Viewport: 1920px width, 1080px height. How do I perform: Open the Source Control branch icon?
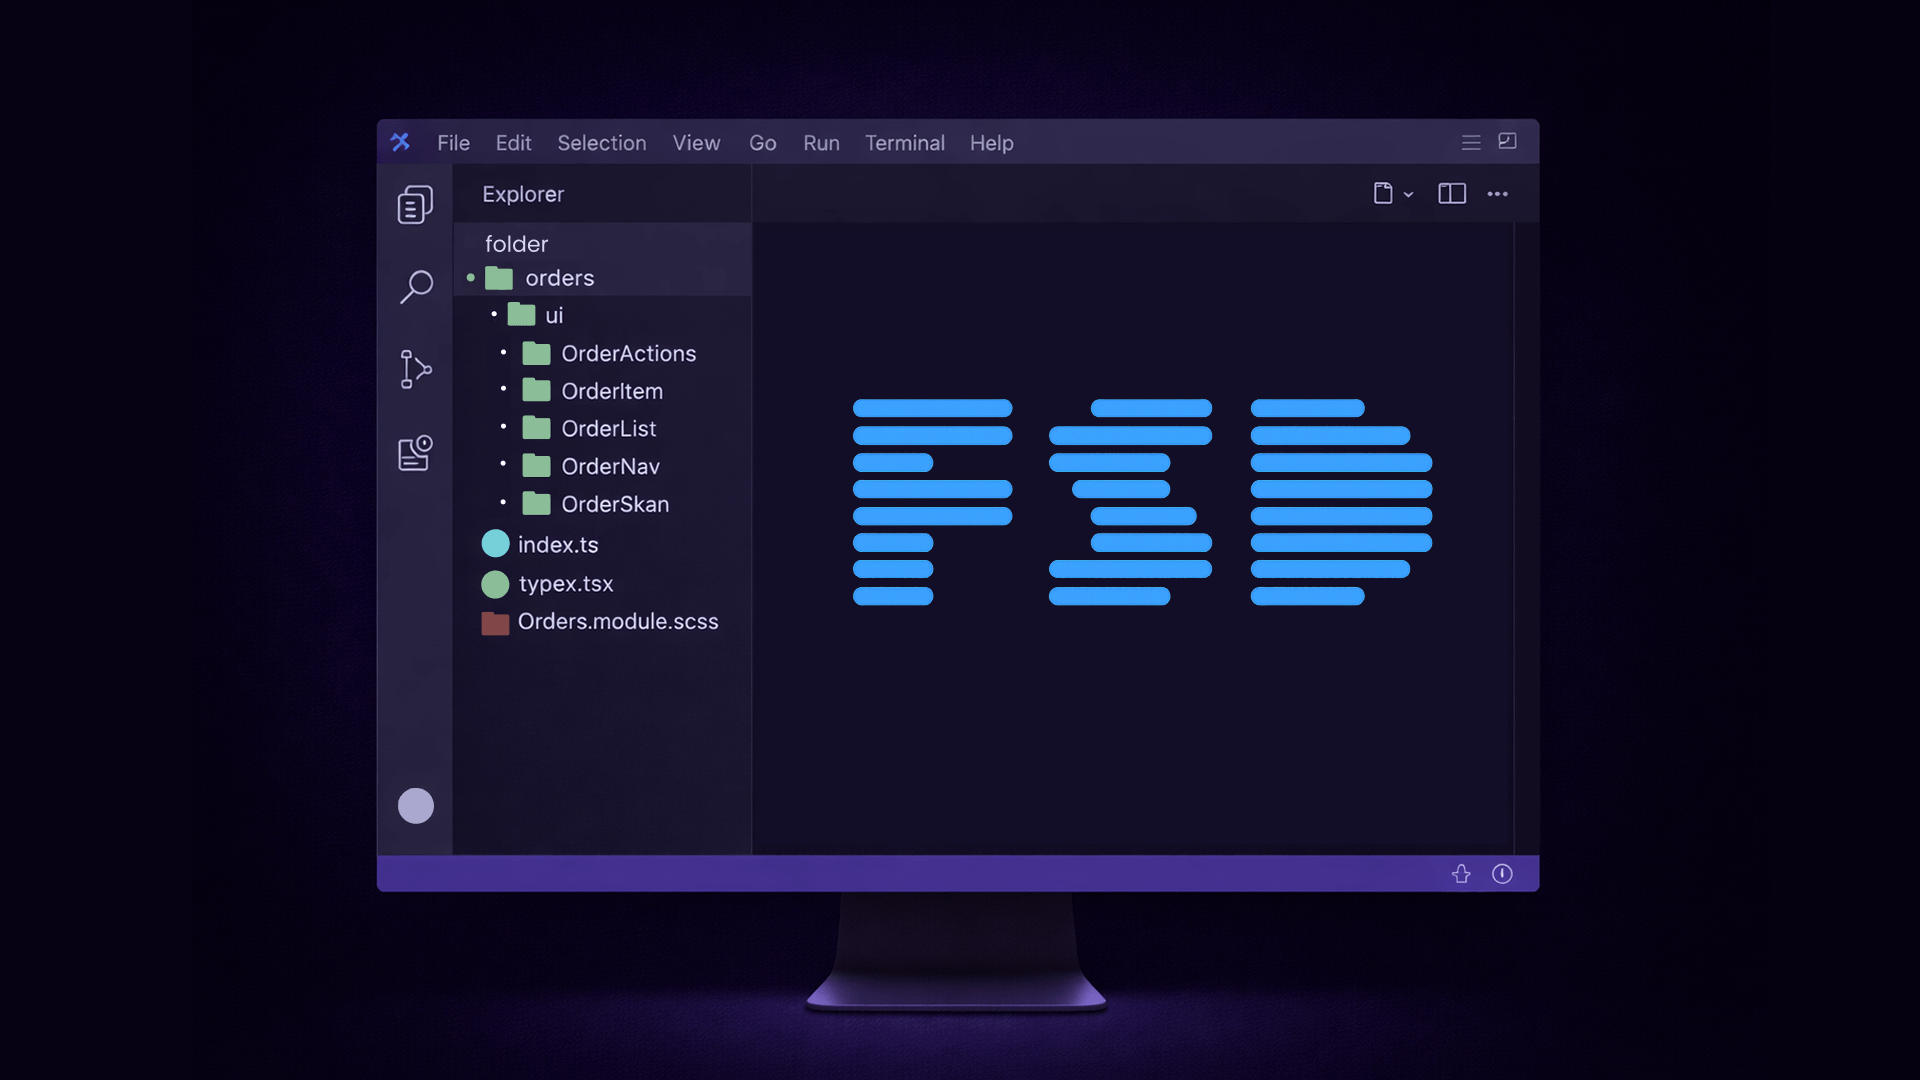[415, 369]
